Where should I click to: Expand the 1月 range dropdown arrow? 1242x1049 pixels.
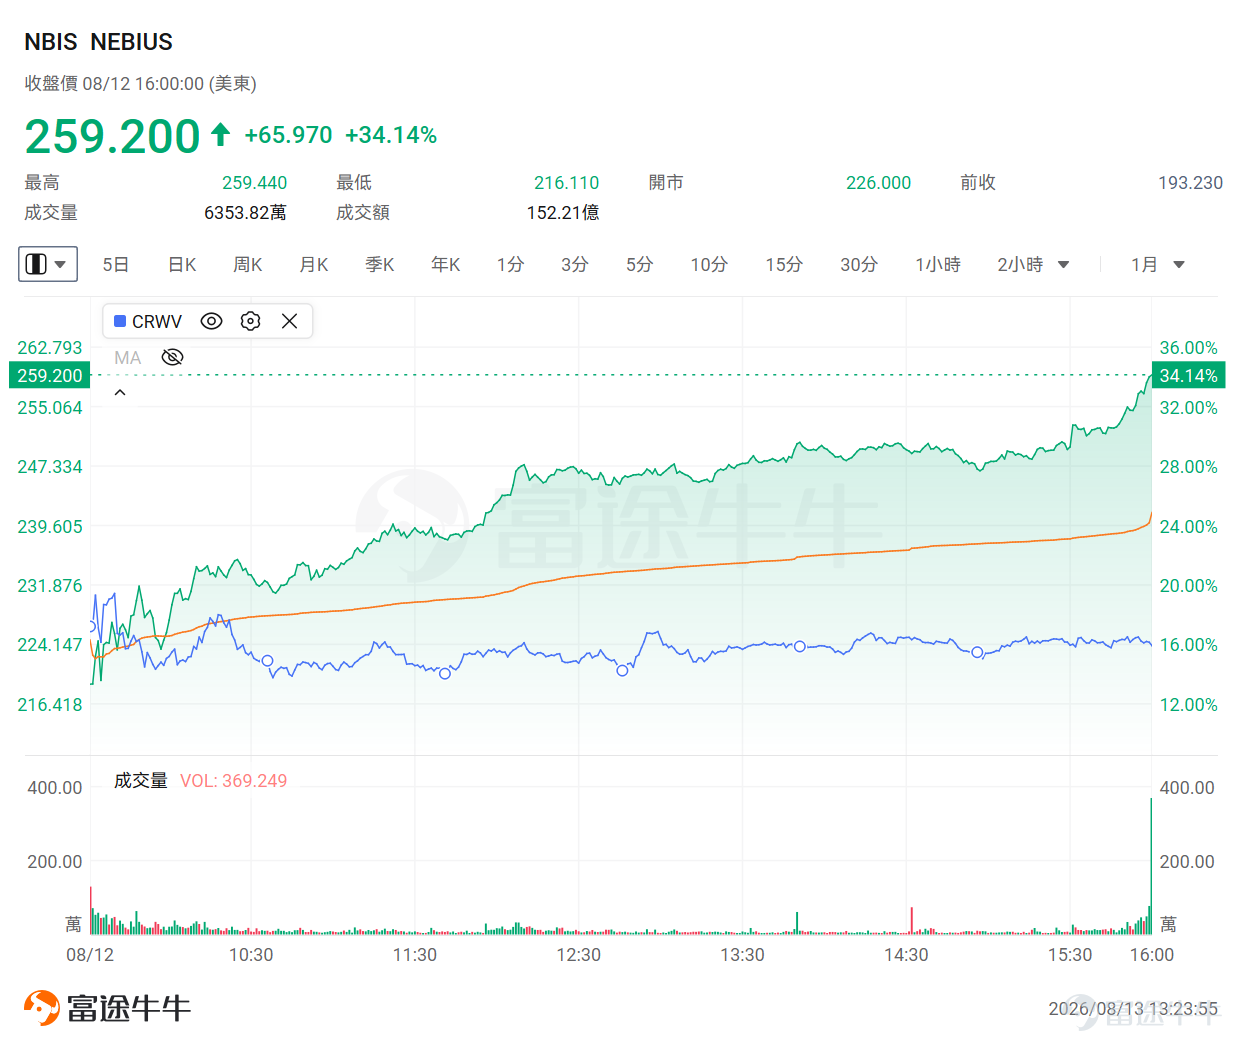point(1178,265)
